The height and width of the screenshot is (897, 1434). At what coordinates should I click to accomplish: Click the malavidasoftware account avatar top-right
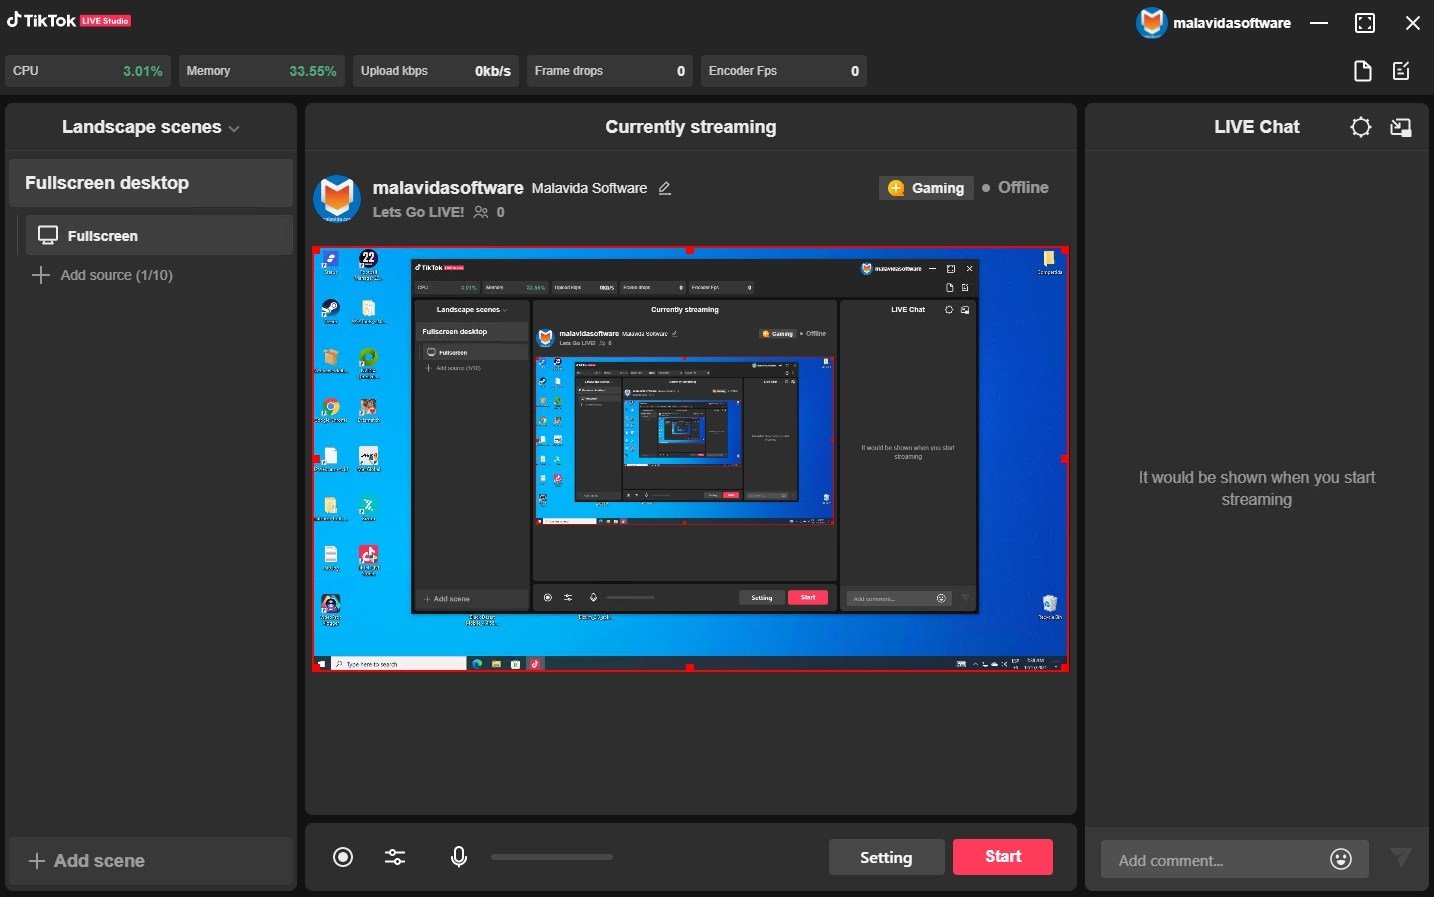tap(1152, 23)
